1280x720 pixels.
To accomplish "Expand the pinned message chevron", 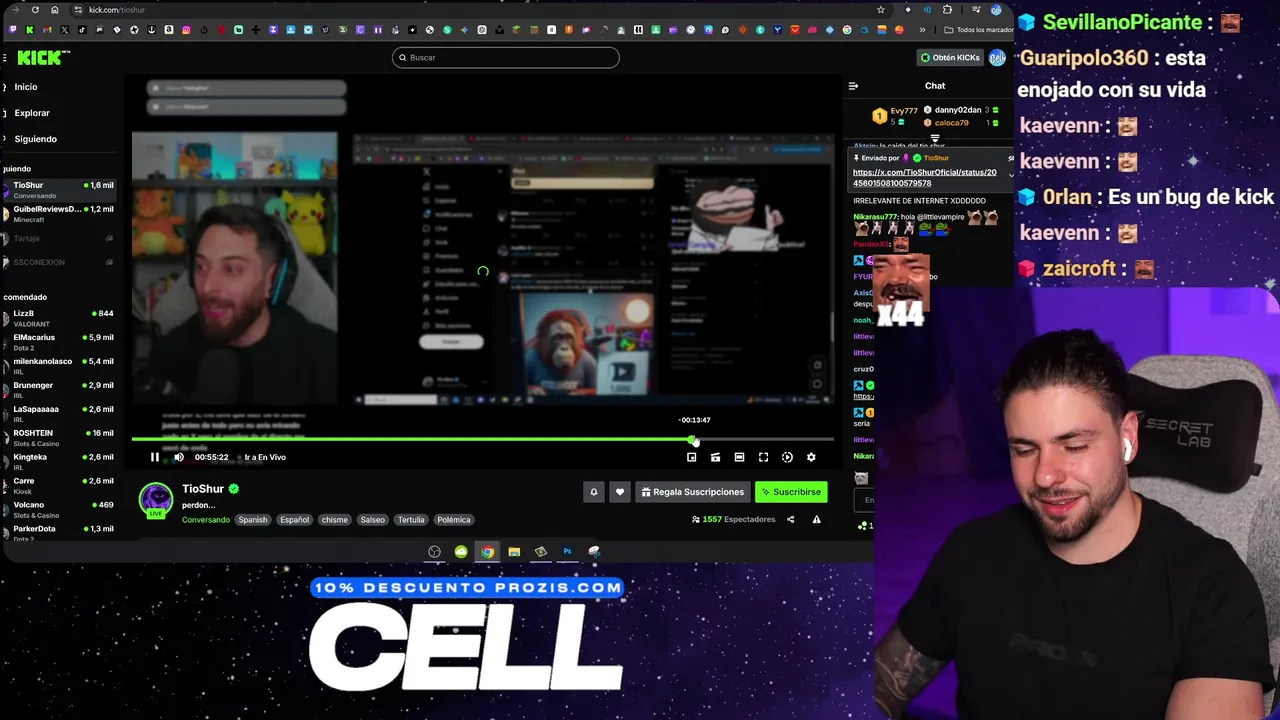I will point(1010,175).
